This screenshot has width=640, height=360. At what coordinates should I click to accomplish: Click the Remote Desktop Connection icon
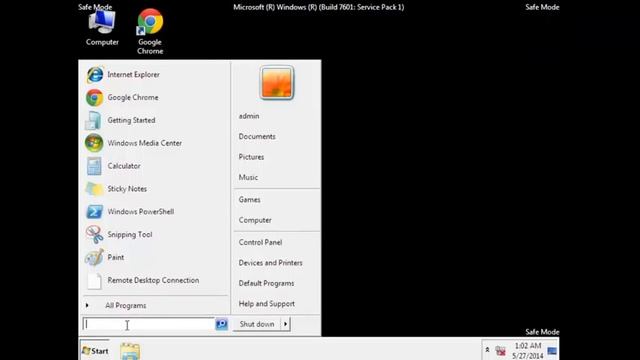(x=94, y=280)
